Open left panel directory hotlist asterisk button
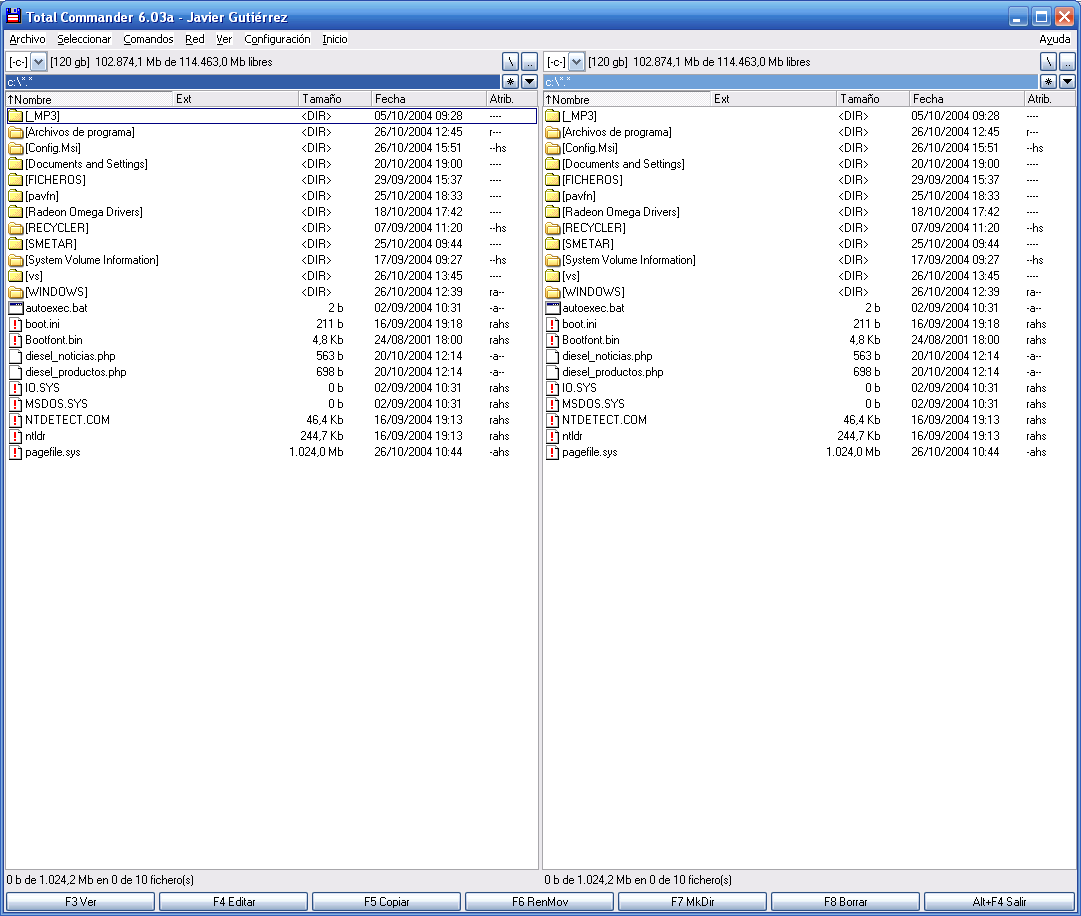The image size is (1081, 916). (x=510, y=81)
